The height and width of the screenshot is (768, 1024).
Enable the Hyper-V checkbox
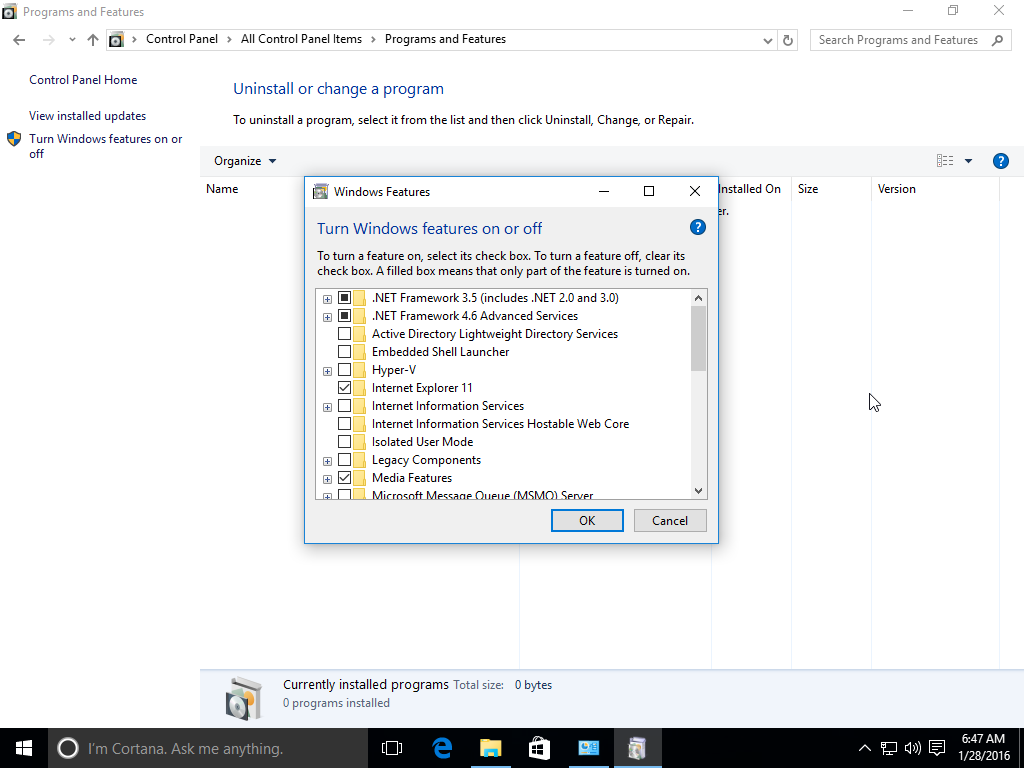tap(344, 370)
